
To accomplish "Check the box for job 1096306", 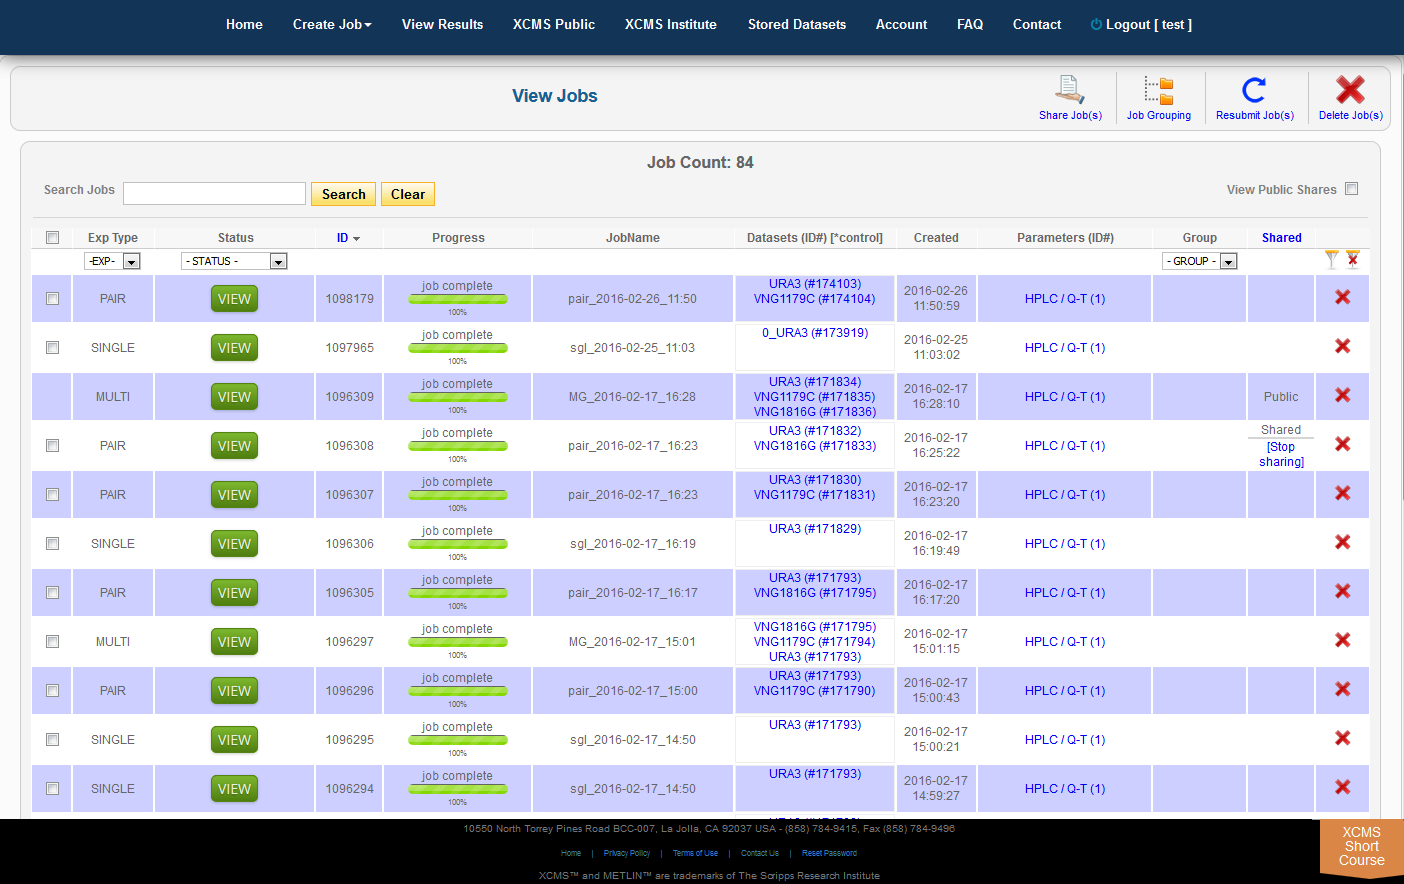I will click(x=52, y=544).
